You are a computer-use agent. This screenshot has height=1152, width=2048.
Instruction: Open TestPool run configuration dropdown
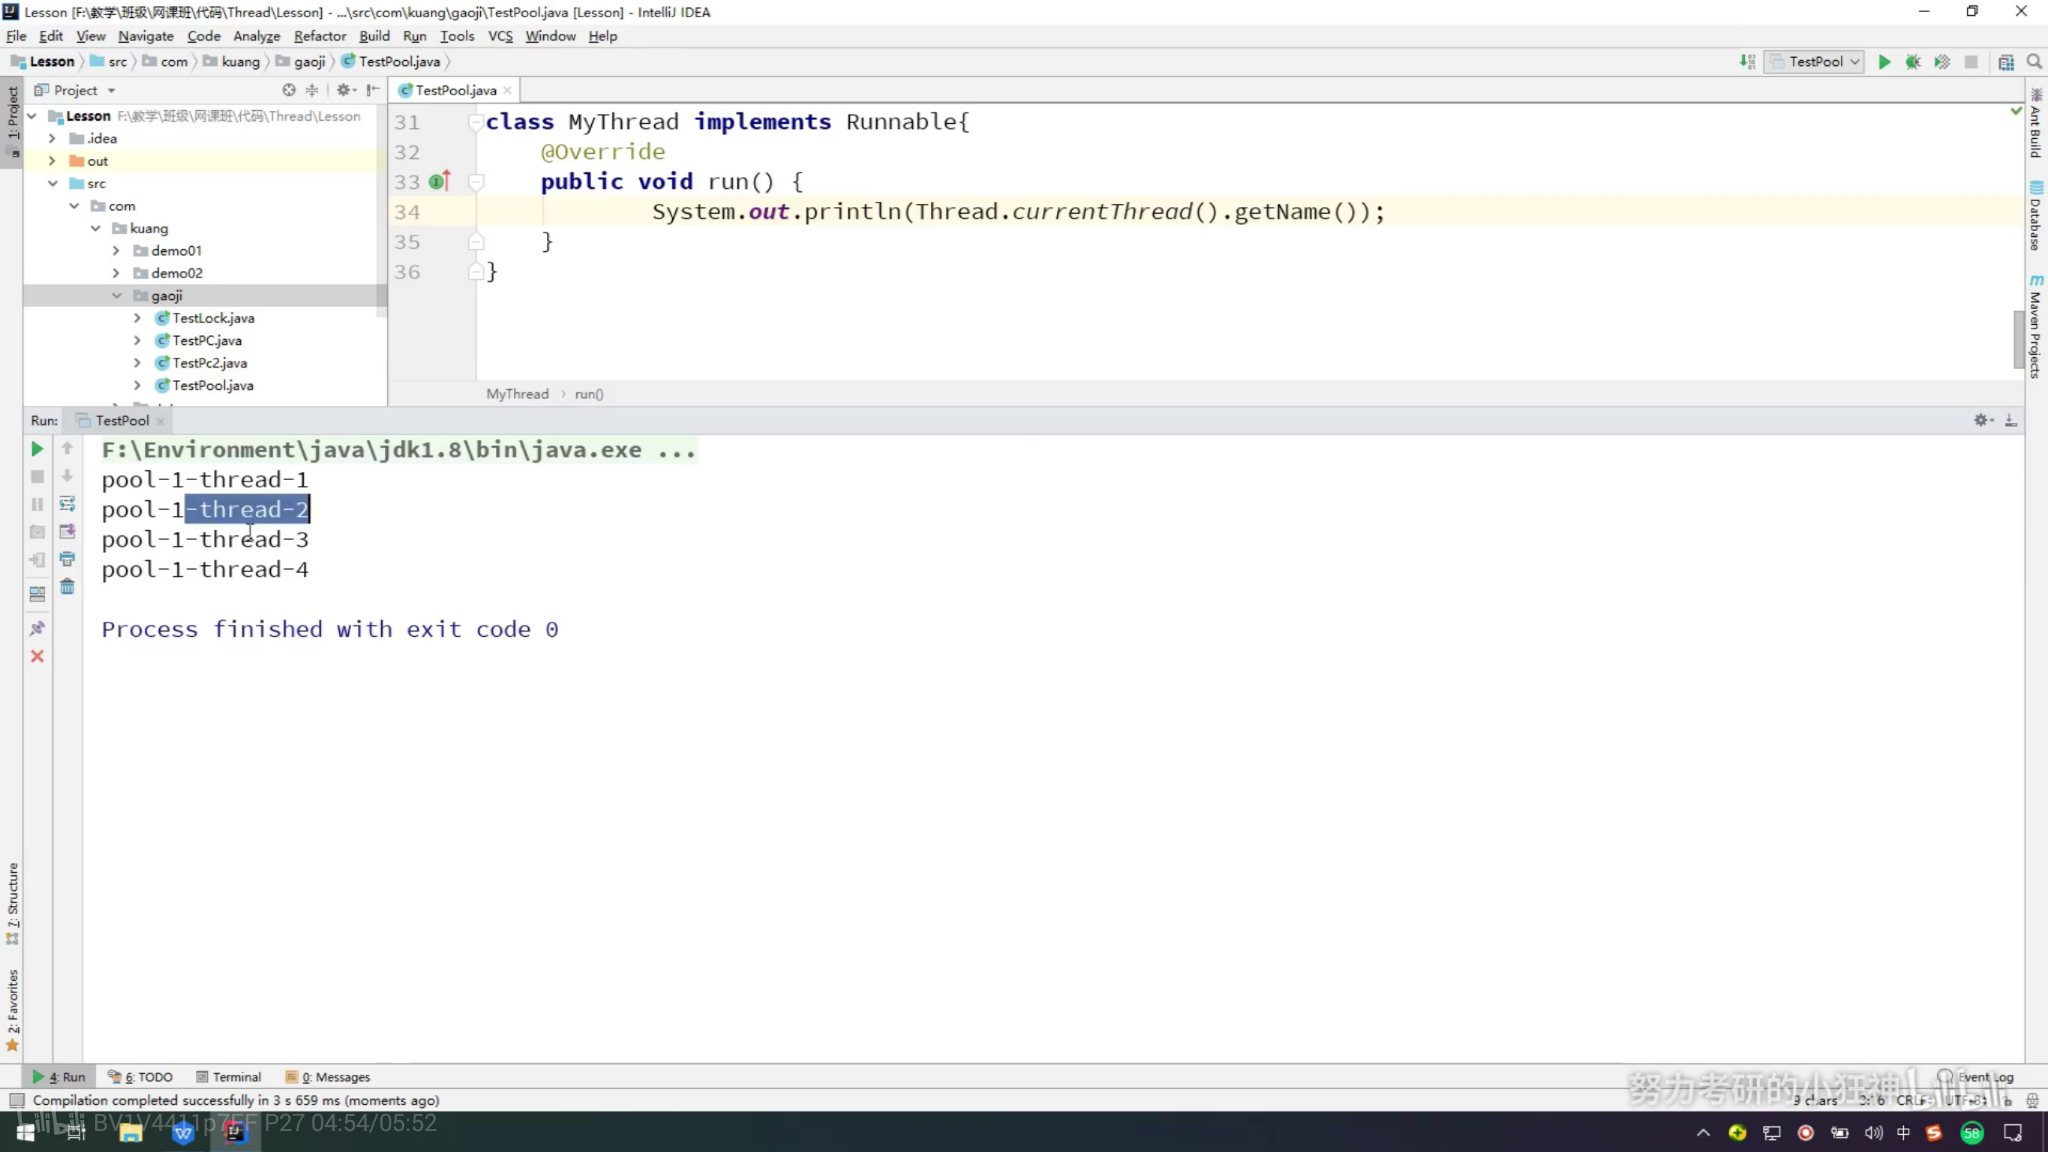(1814, 62)
